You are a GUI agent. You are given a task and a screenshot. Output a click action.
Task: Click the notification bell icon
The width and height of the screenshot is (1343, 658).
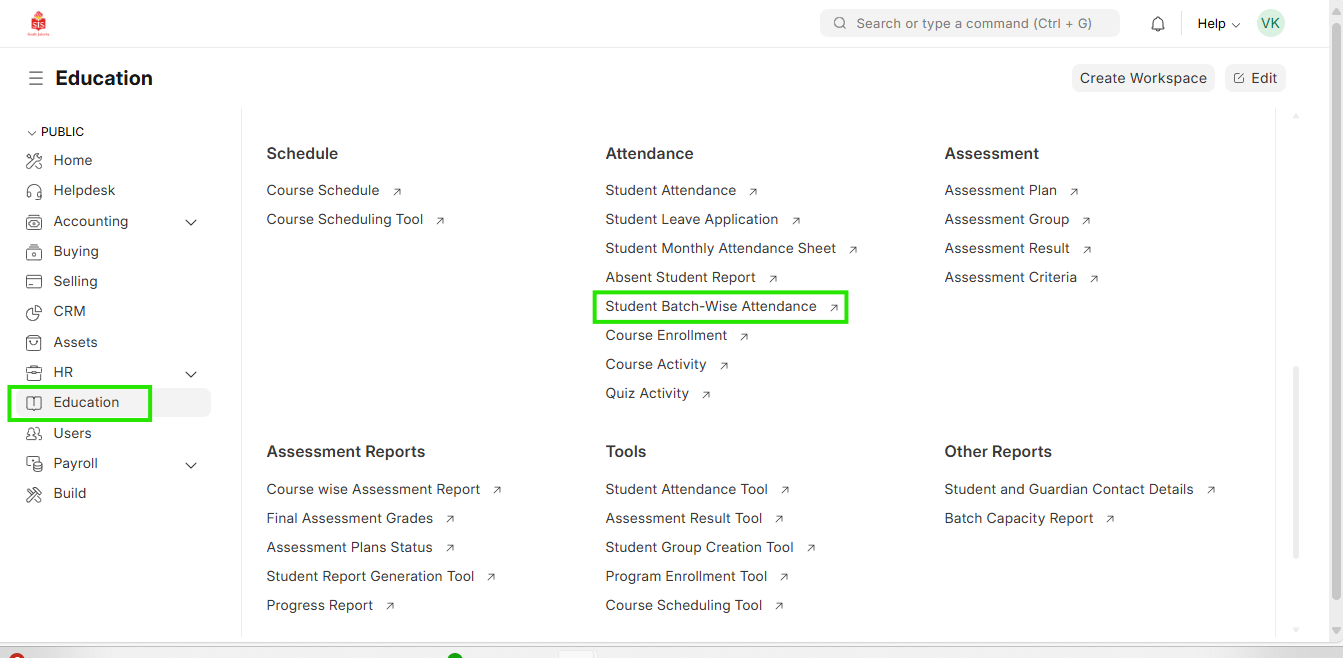[1158, 24]
